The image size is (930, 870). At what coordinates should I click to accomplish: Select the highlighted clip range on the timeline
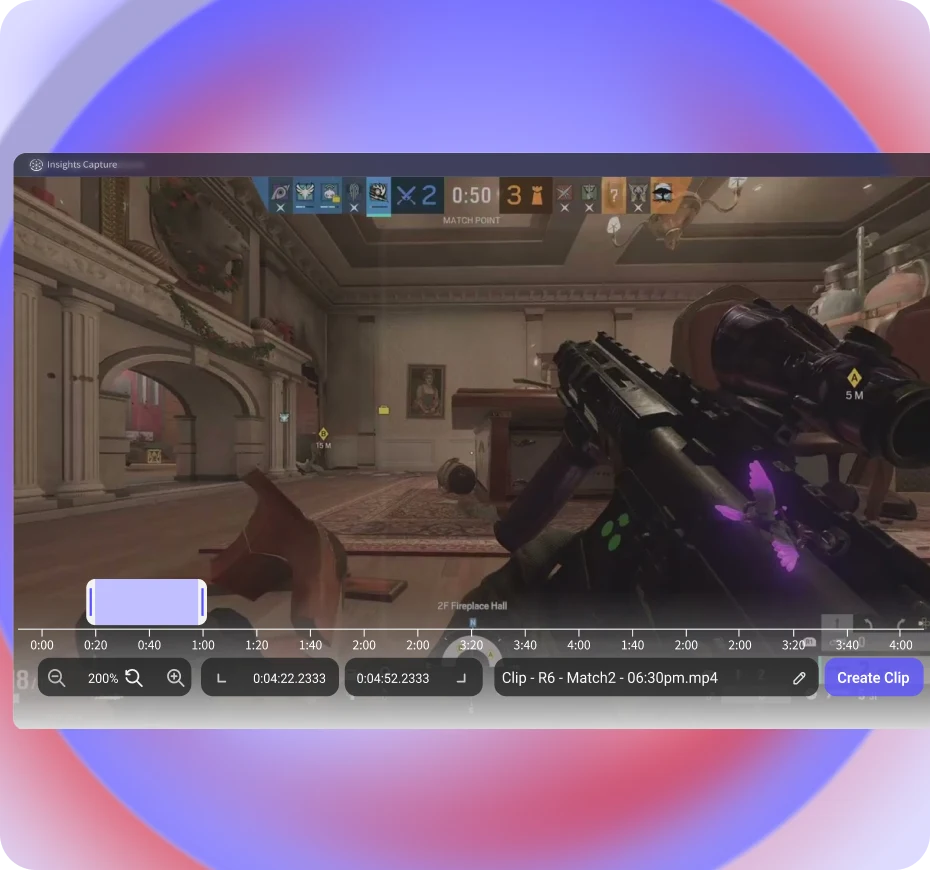point(146,602)
